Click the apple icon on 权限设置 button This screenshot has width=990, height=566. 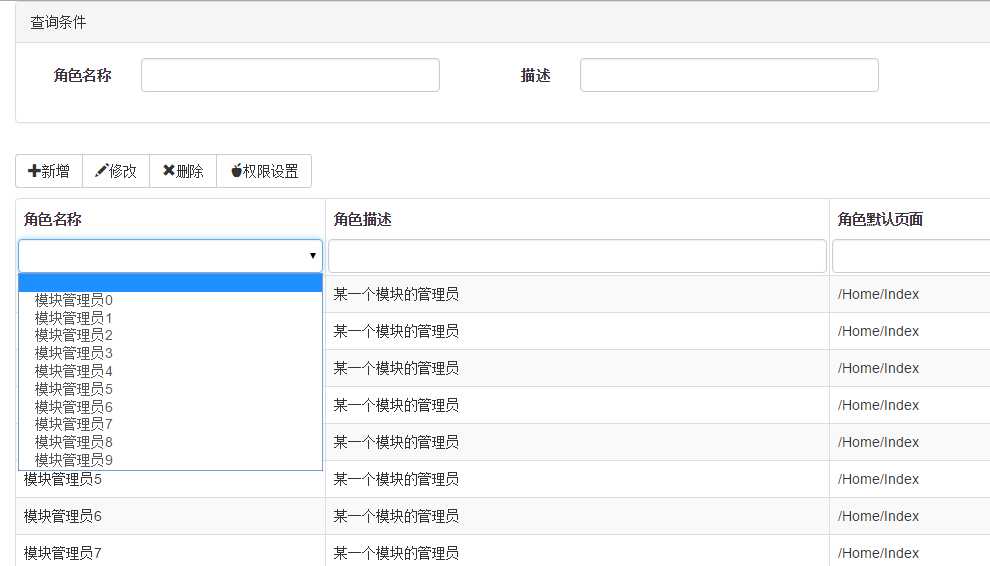pyautogui.click(x=236, y=171)
